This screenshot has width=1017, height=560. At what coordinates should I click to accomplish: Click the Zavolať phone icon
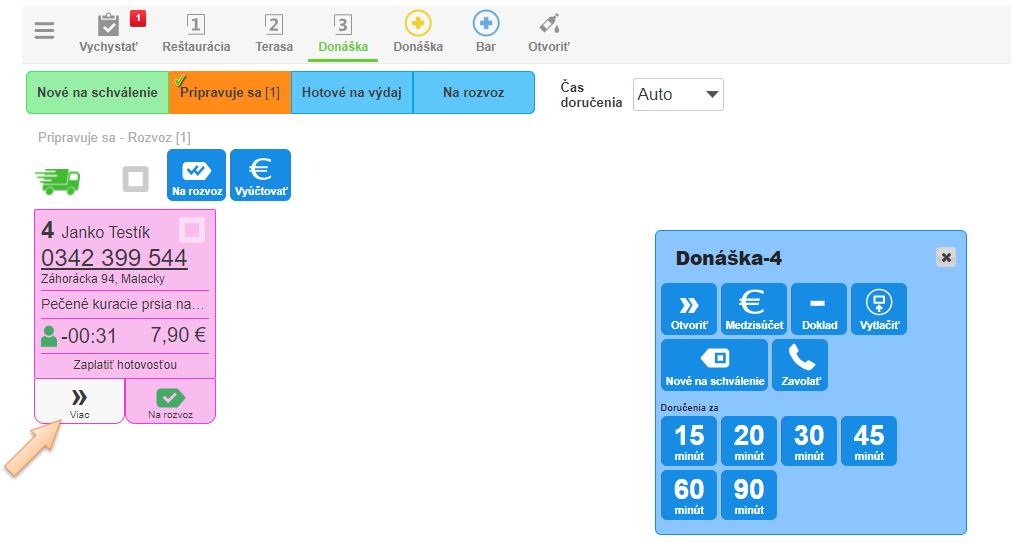coord(800,365)
